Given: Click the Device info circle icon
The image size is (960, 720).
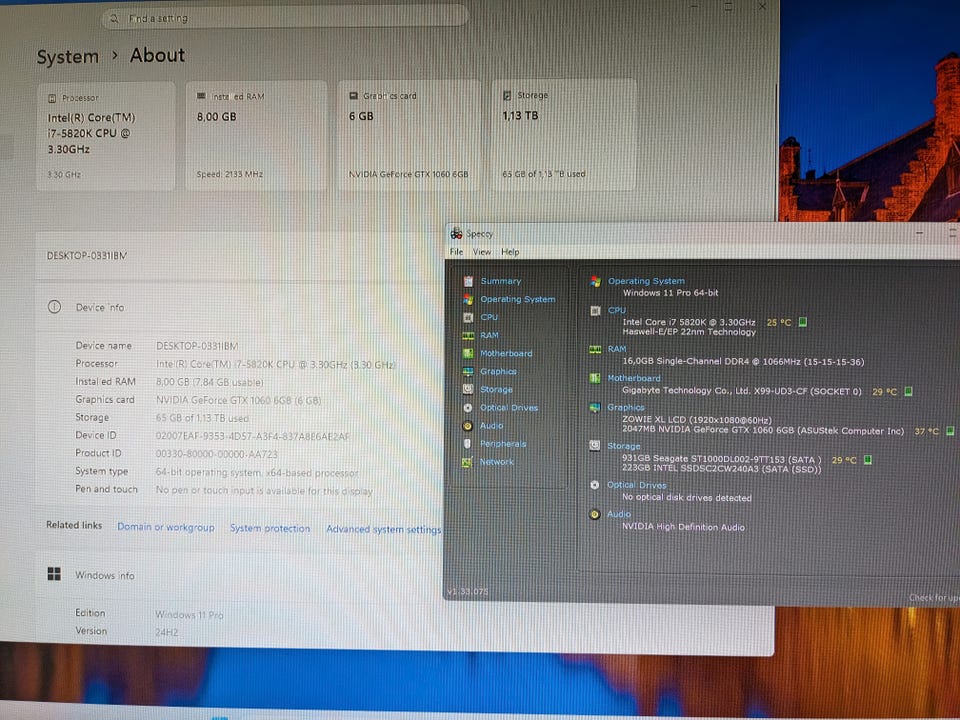Looking at the screenshot, I should [x=54, y=307].
